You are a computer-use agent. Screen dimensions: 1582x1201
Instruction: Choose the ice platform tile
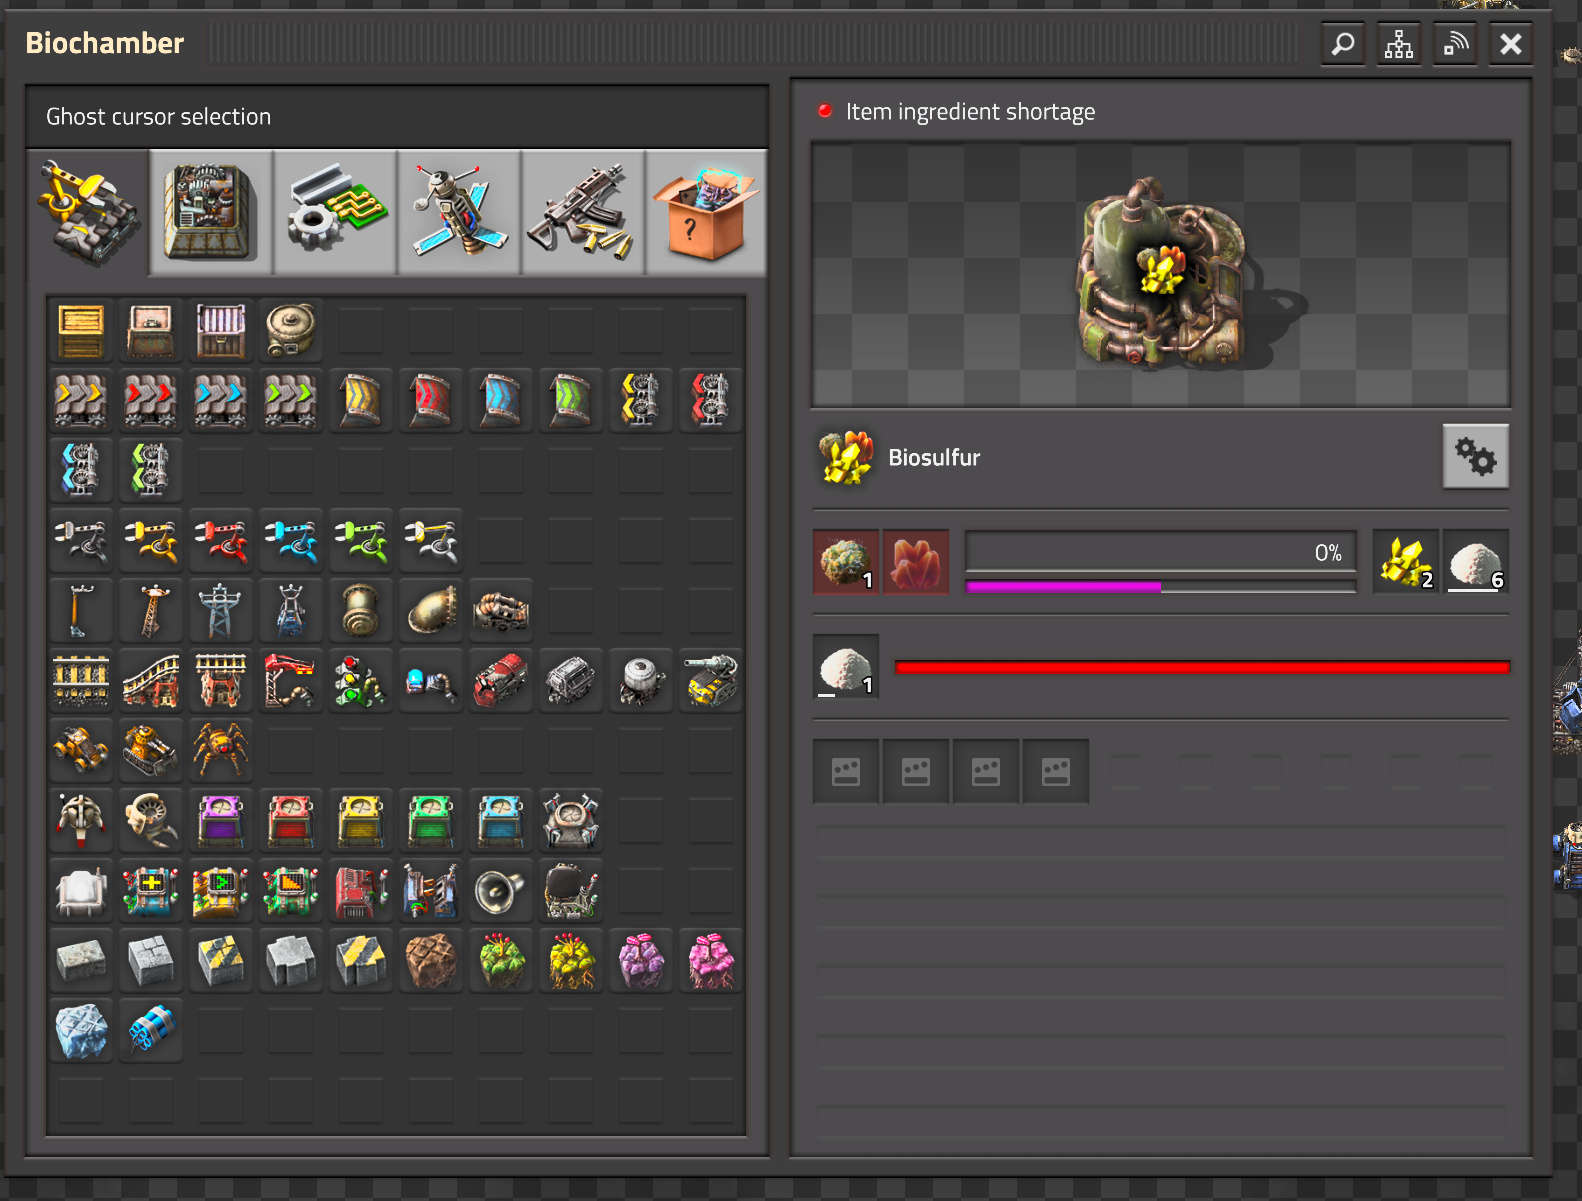[81, 1031]
